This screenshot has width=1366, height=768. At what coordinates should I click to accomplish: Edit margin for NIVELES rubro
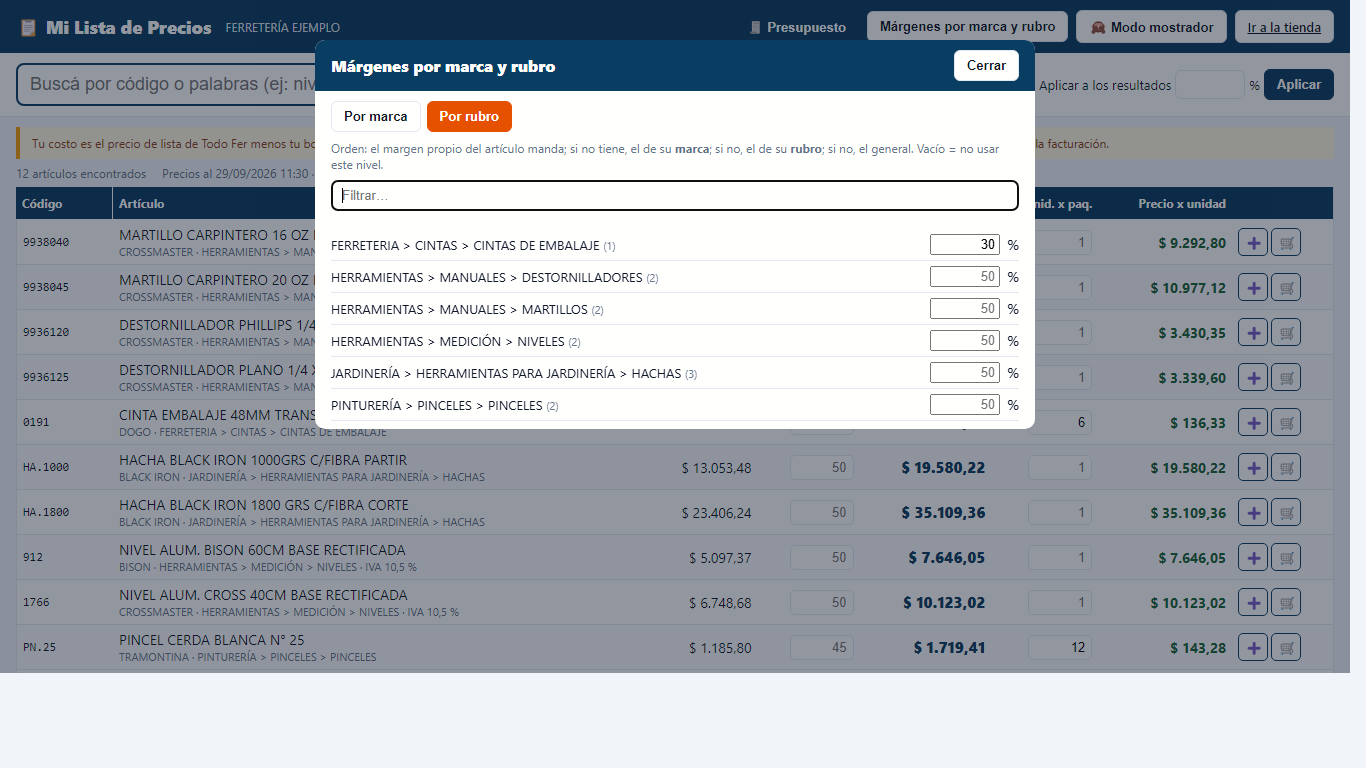pyautogui.click(x=965, y=341)
